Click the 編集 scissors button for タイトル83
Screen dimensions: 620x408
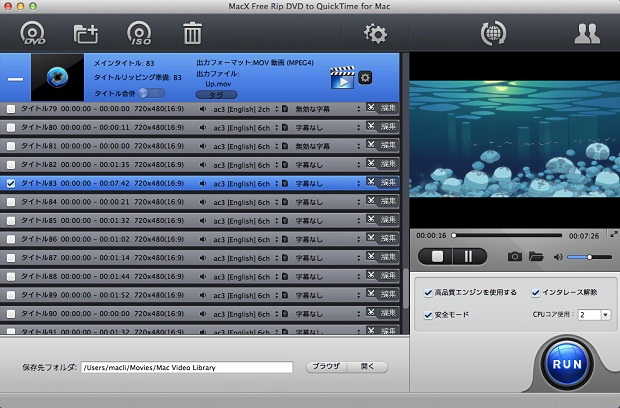pyautogui.click(x=382, y=182)
